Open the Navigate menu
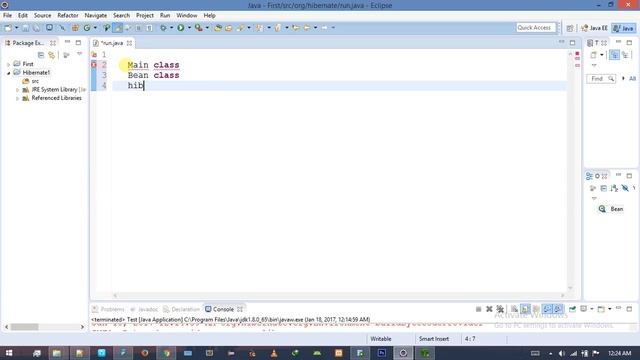640x360 pixels. [96, 15]
